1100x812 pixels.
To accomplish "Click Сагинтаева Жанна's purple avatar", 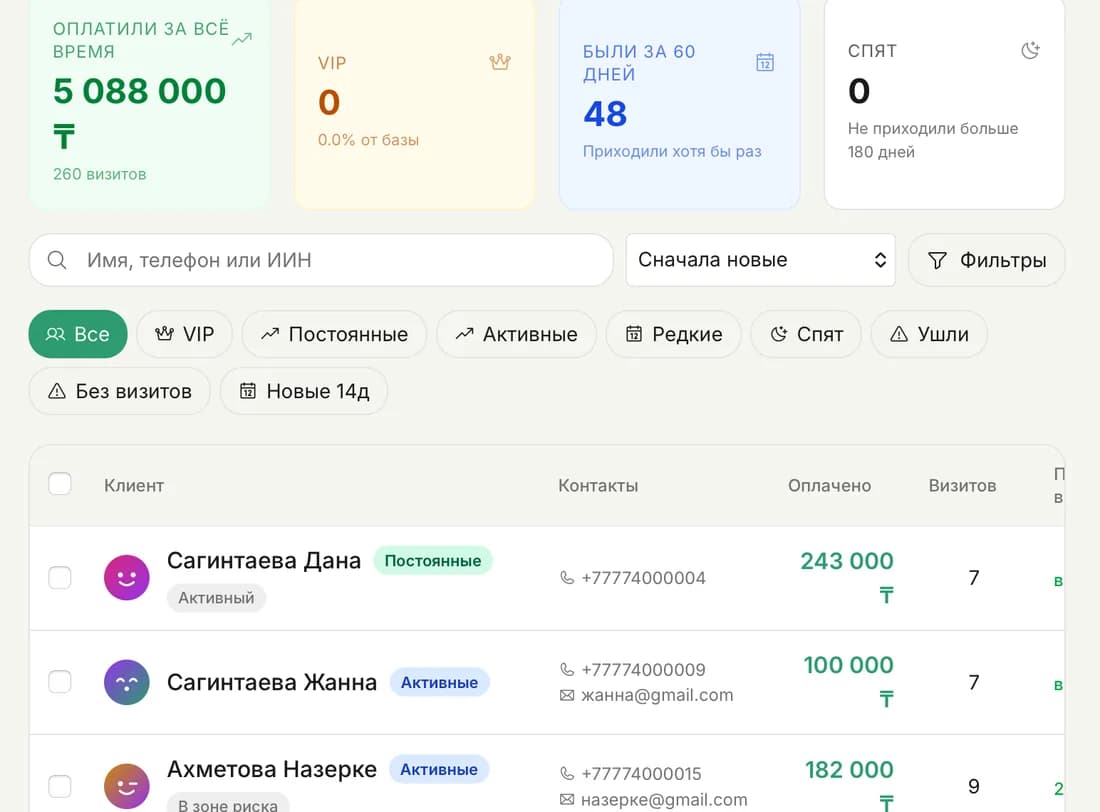I will [x=126, y=682].
